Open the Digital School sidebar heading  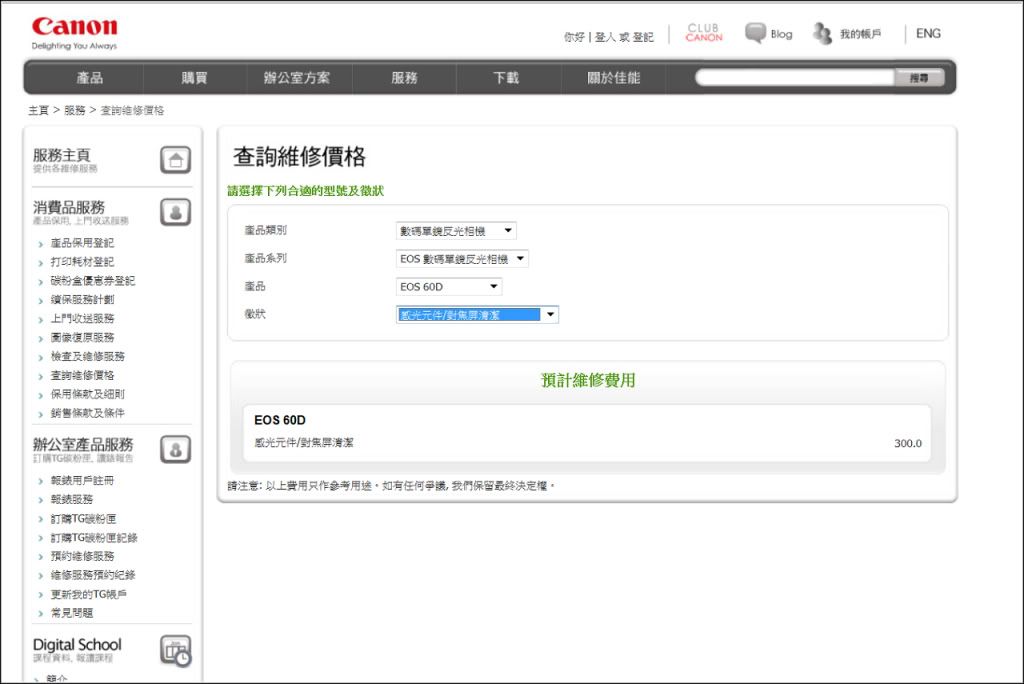pyautogui.click(x=77, y=645)
